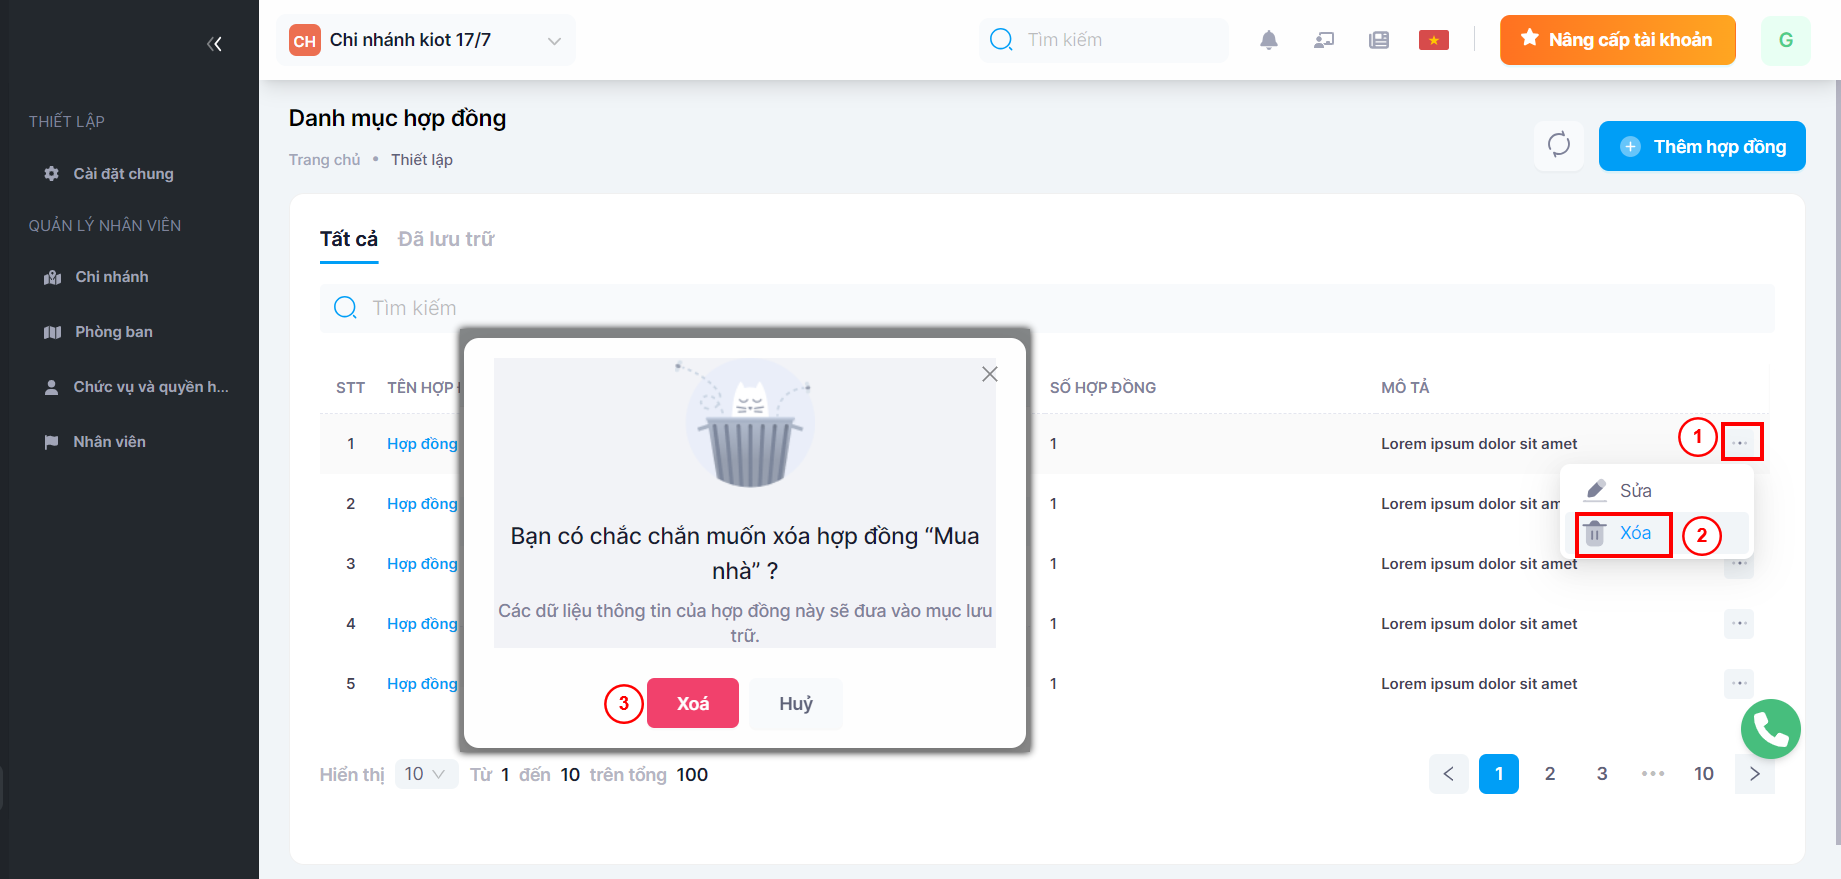This screenshot has height=879, width=1841.
Task: Open the rows-per-page dropdown showing 10
Action: [x=425, y=774]
